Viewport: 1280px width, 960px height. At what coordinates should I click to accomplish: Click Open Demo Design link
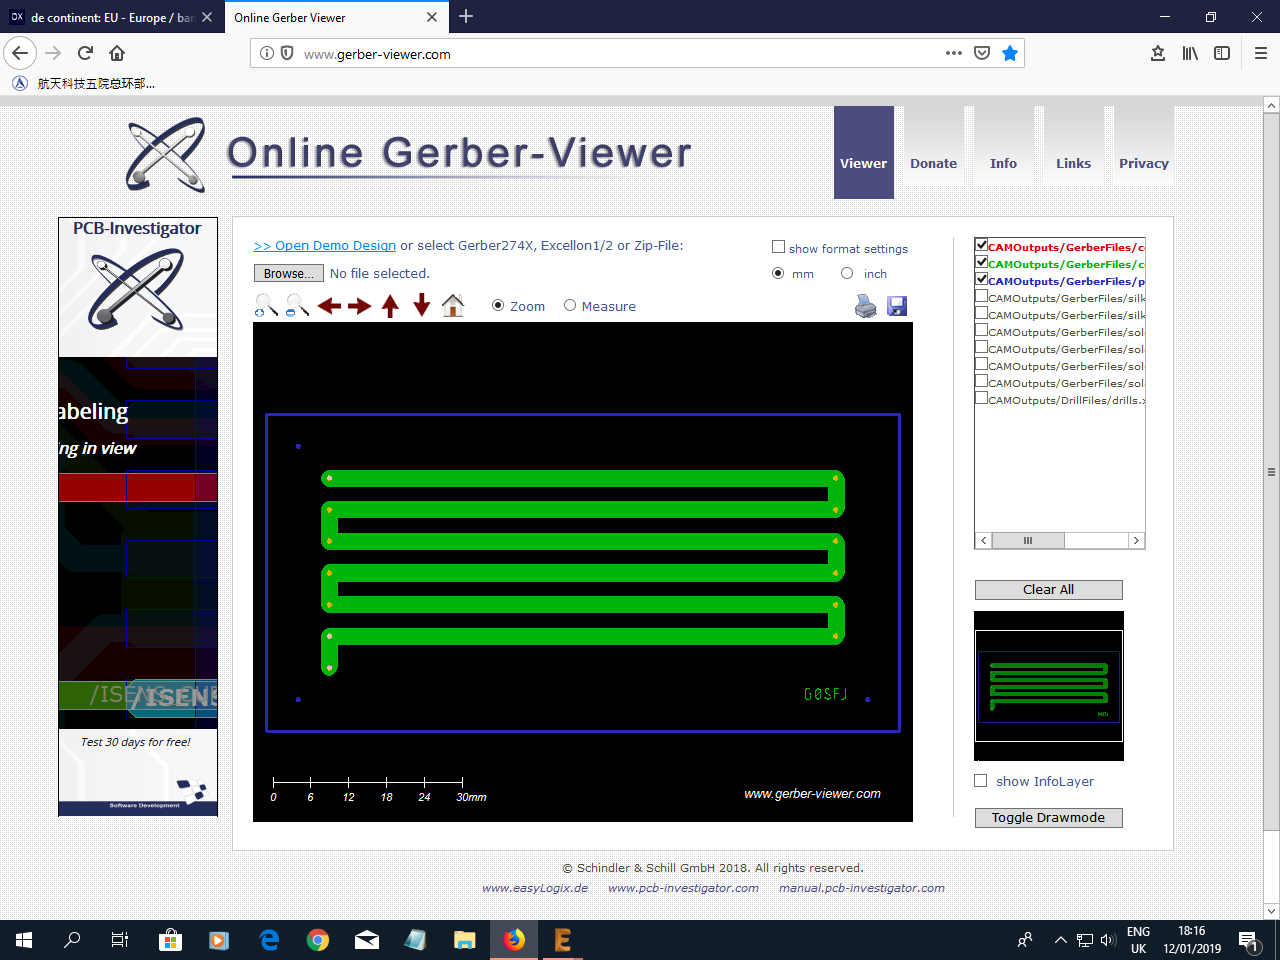pos(325,246)
